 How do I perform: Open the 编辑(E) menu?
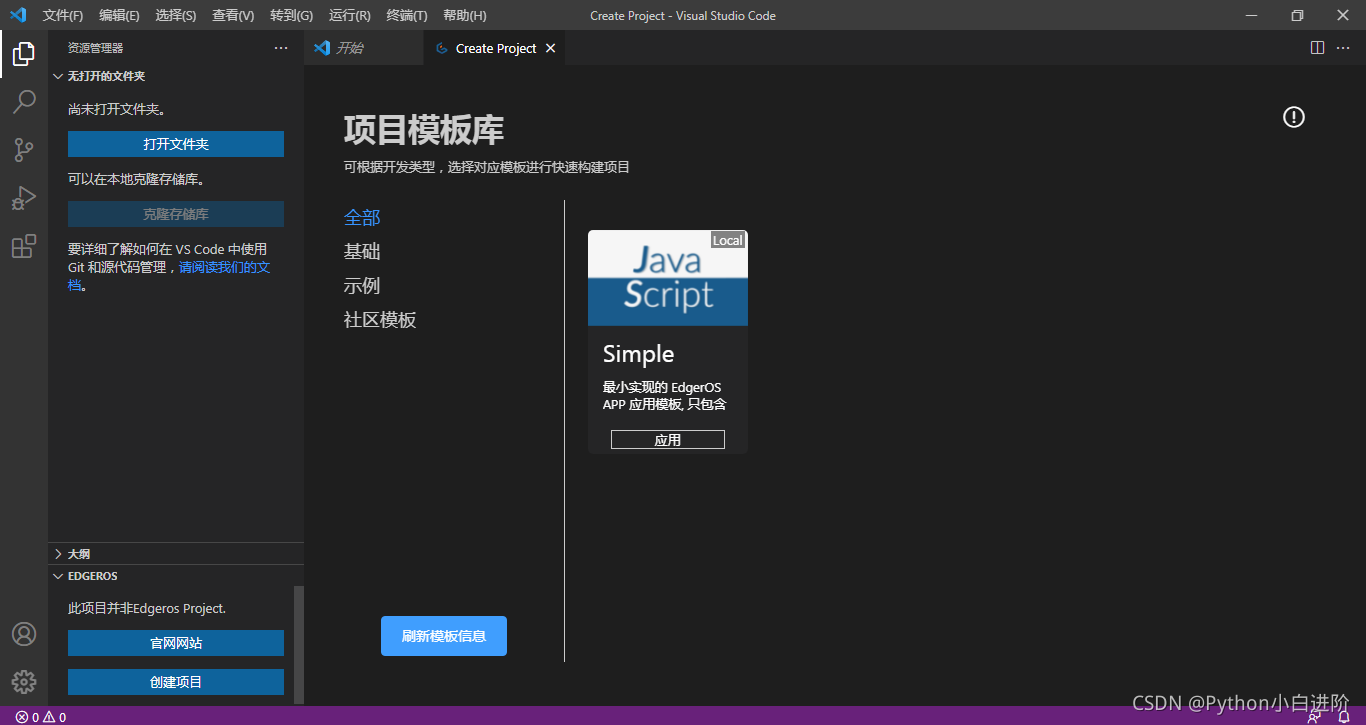point(119,15)
